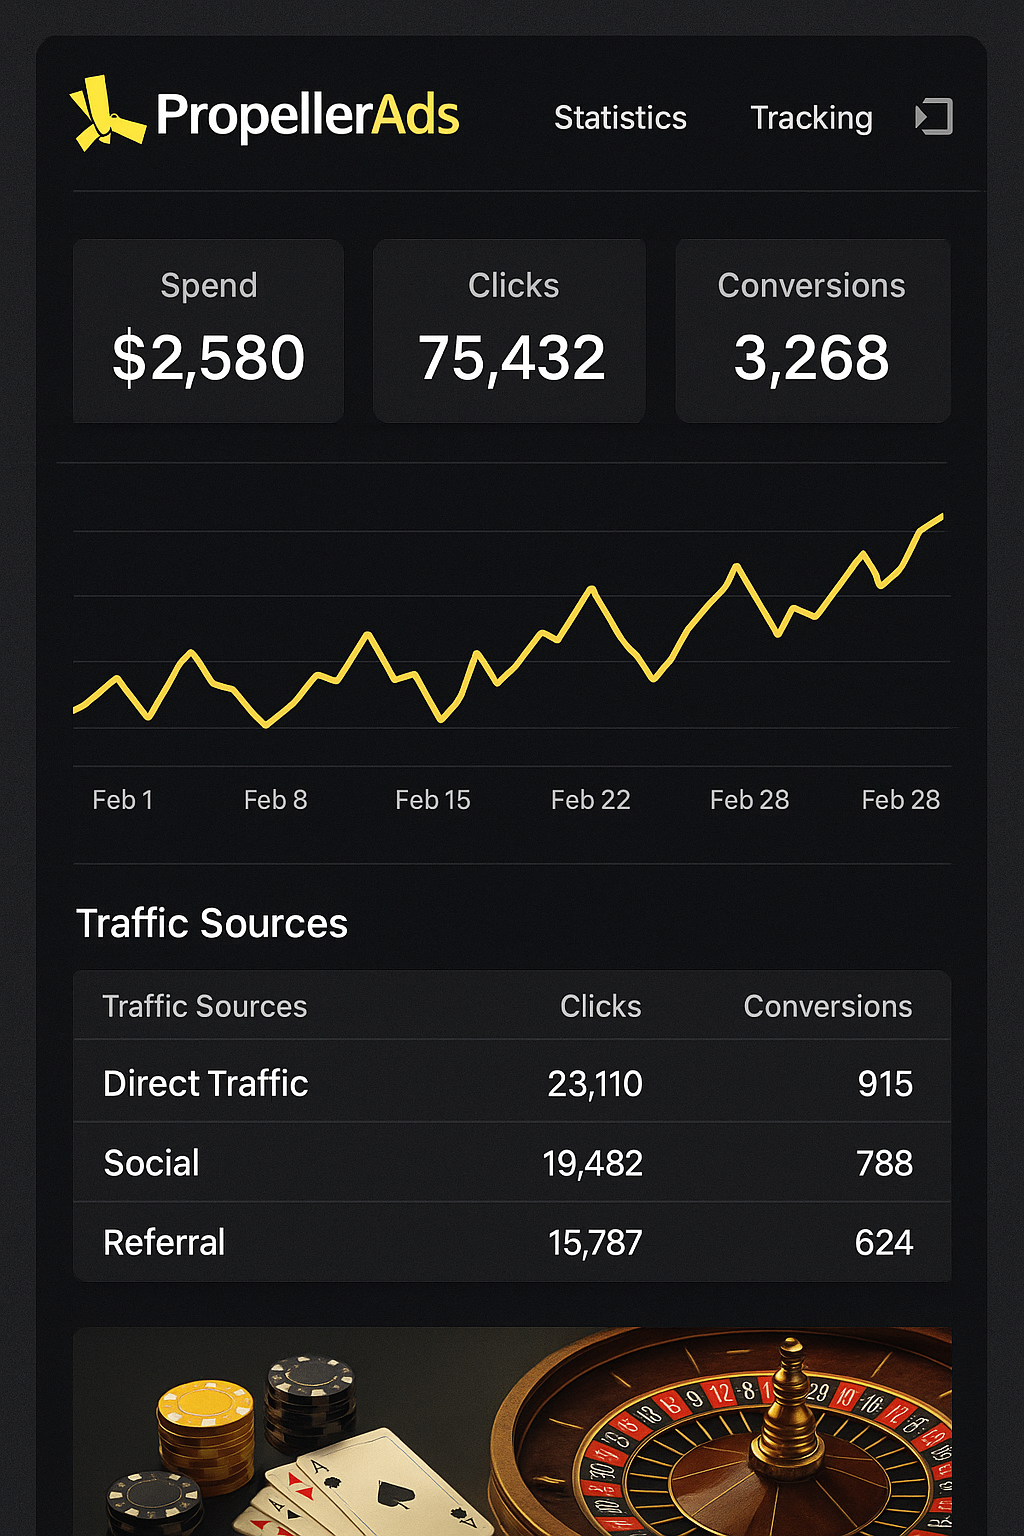The width and height of the screenshot is (1024, 1536).
Task: Sort by Traffic Sources column header
Action: pos(204,1006)
